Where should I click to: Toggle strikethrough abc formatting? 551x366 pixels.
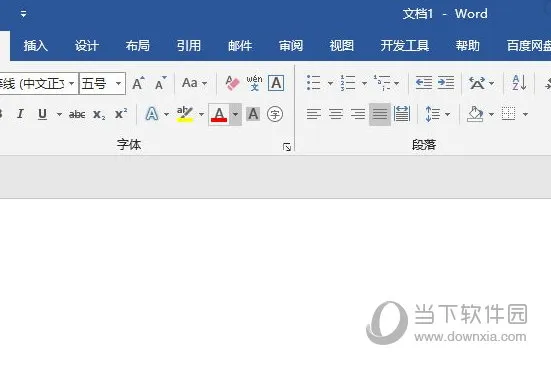[77, 114]
